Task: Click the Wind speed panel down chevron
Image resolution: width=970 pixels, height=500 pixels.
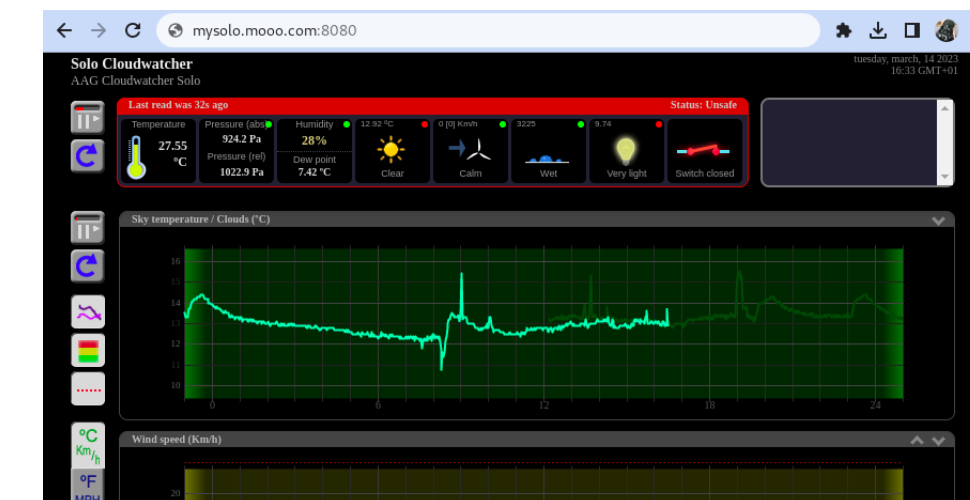Action: pyautogui.click(x=938, y=441)
